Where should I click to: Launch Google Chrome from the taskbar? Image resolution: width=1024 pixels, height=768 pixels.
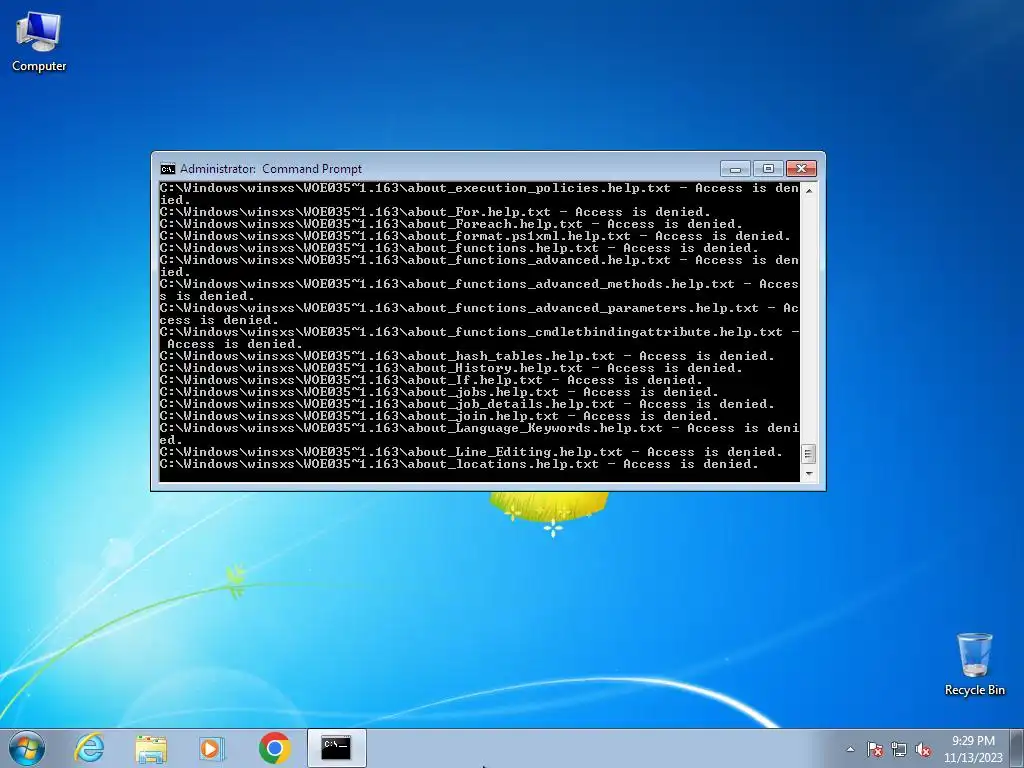274,748
